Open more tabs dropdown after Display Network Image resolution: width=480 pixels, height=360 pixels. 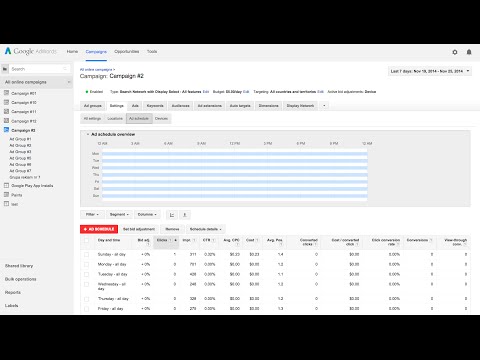point(324,106)
